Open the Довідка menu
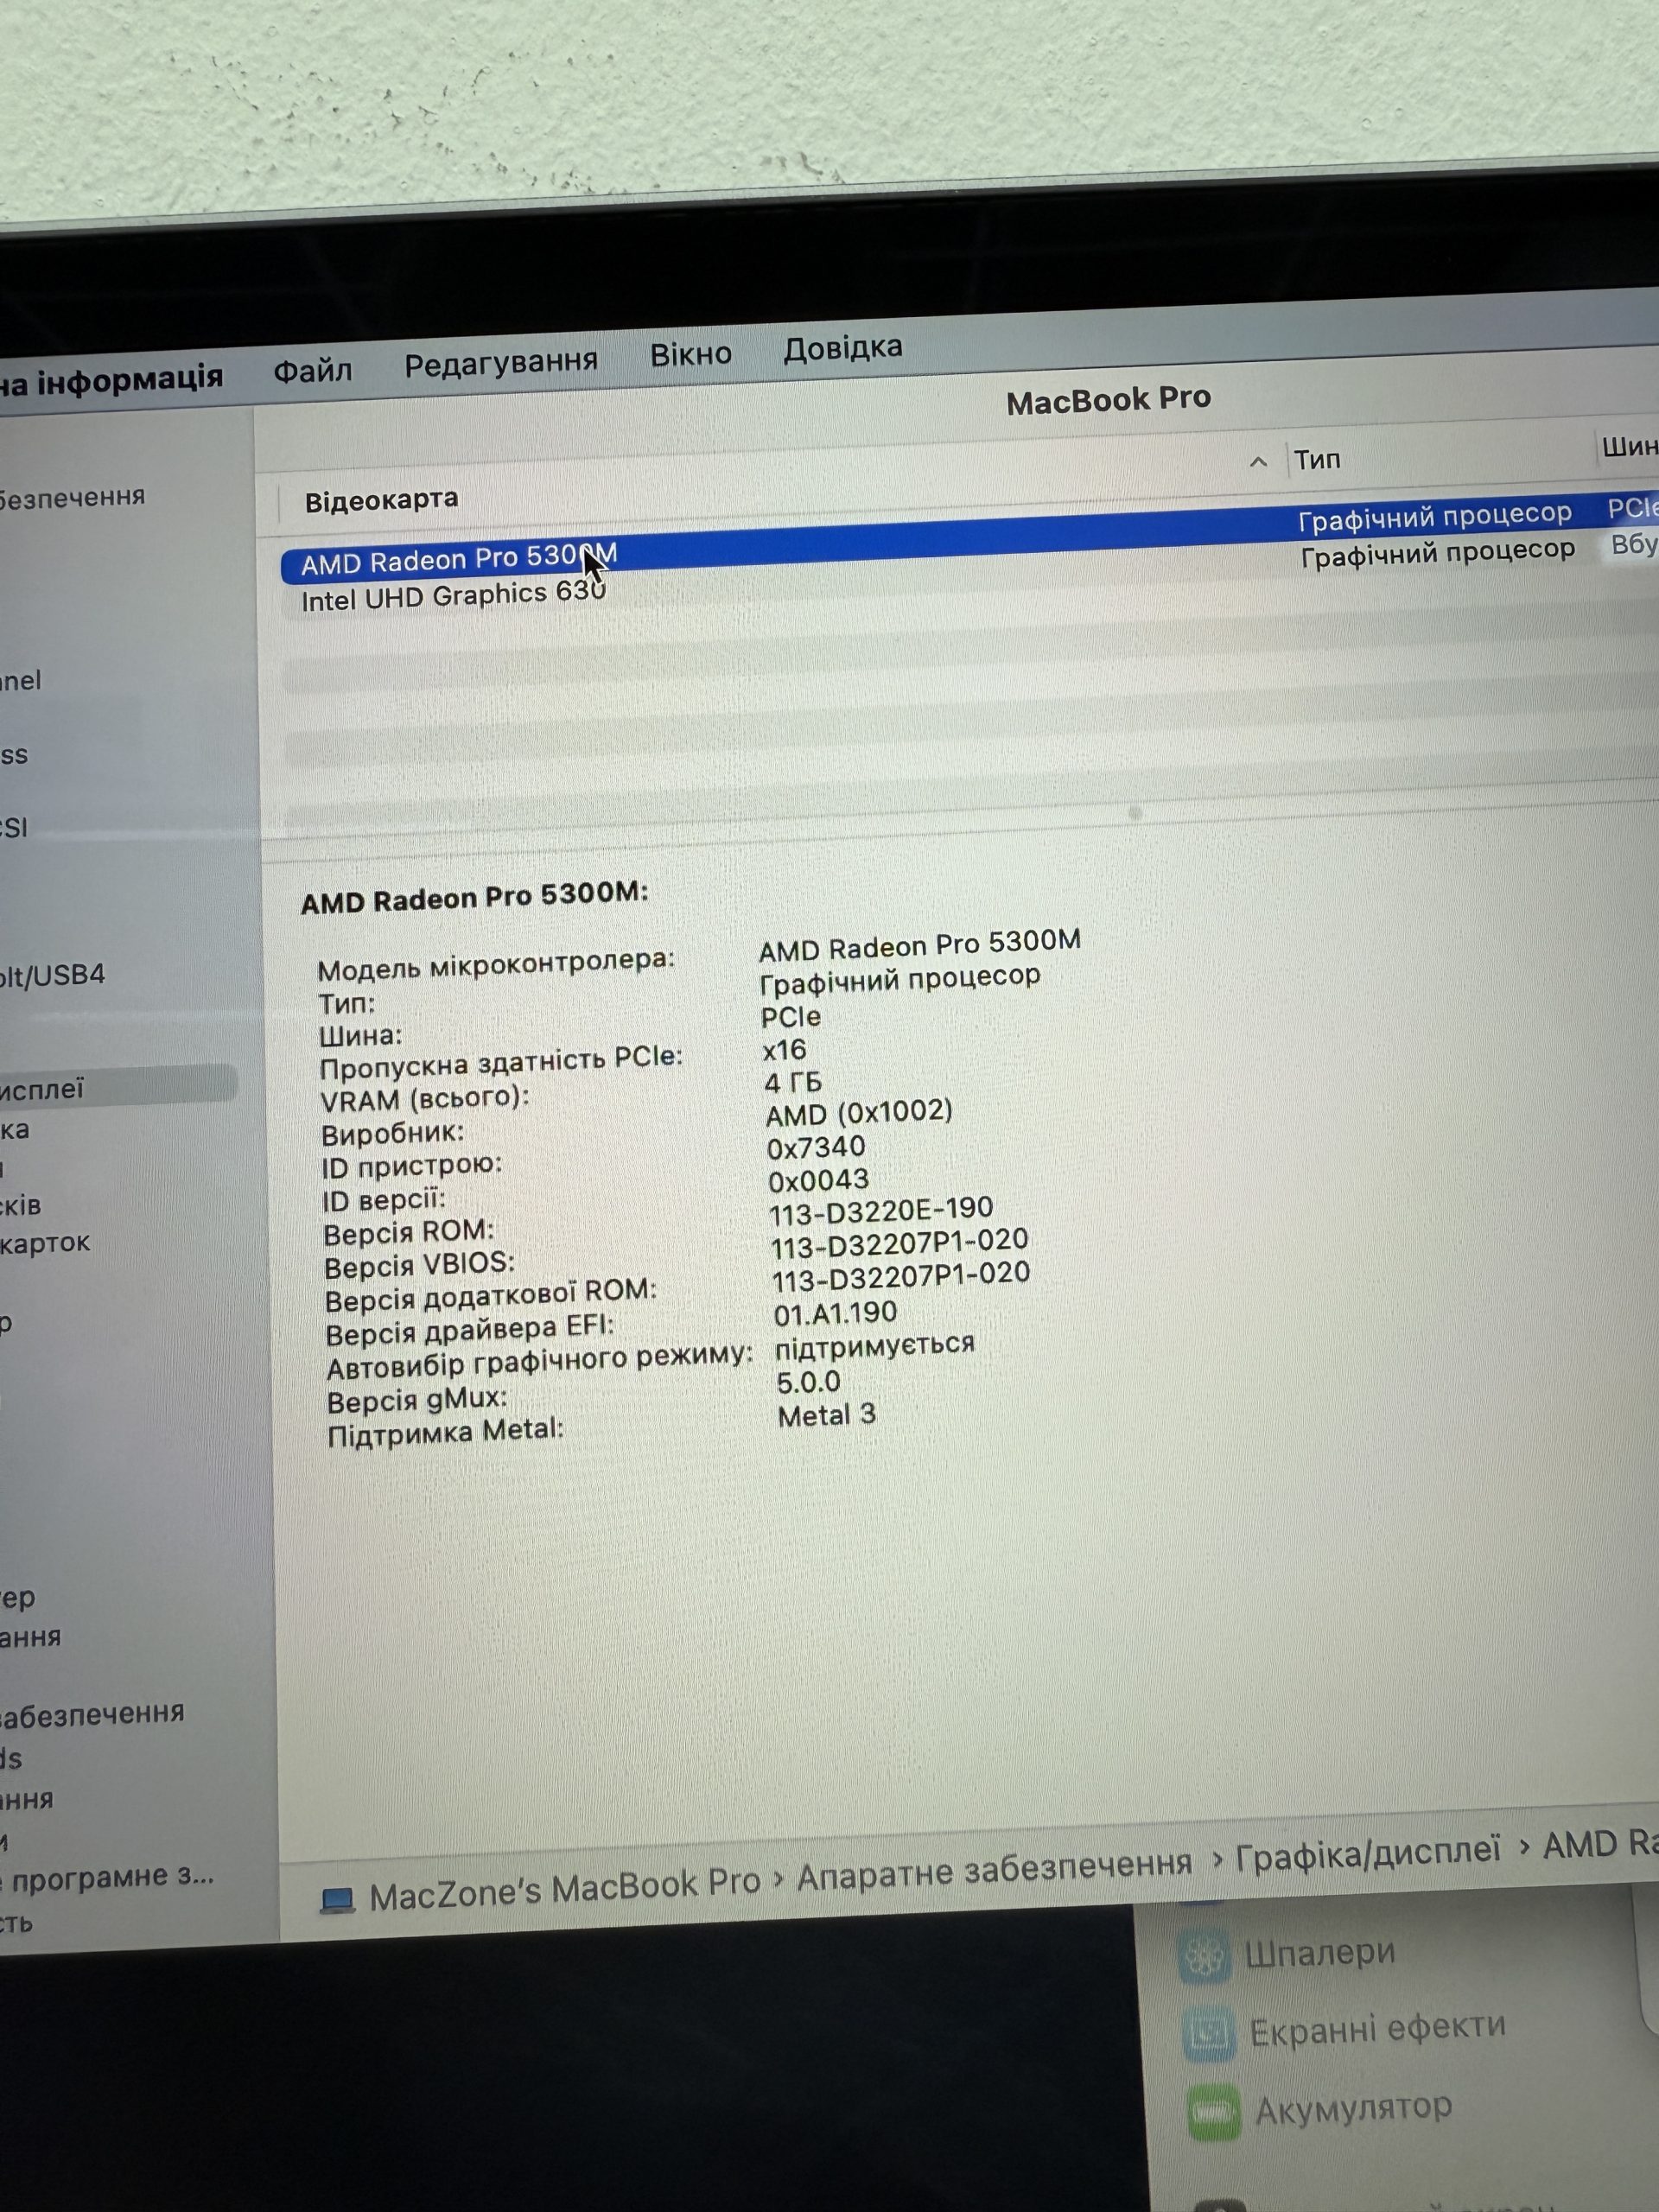Screen dimensions: 1659x2212 [842, 348]
